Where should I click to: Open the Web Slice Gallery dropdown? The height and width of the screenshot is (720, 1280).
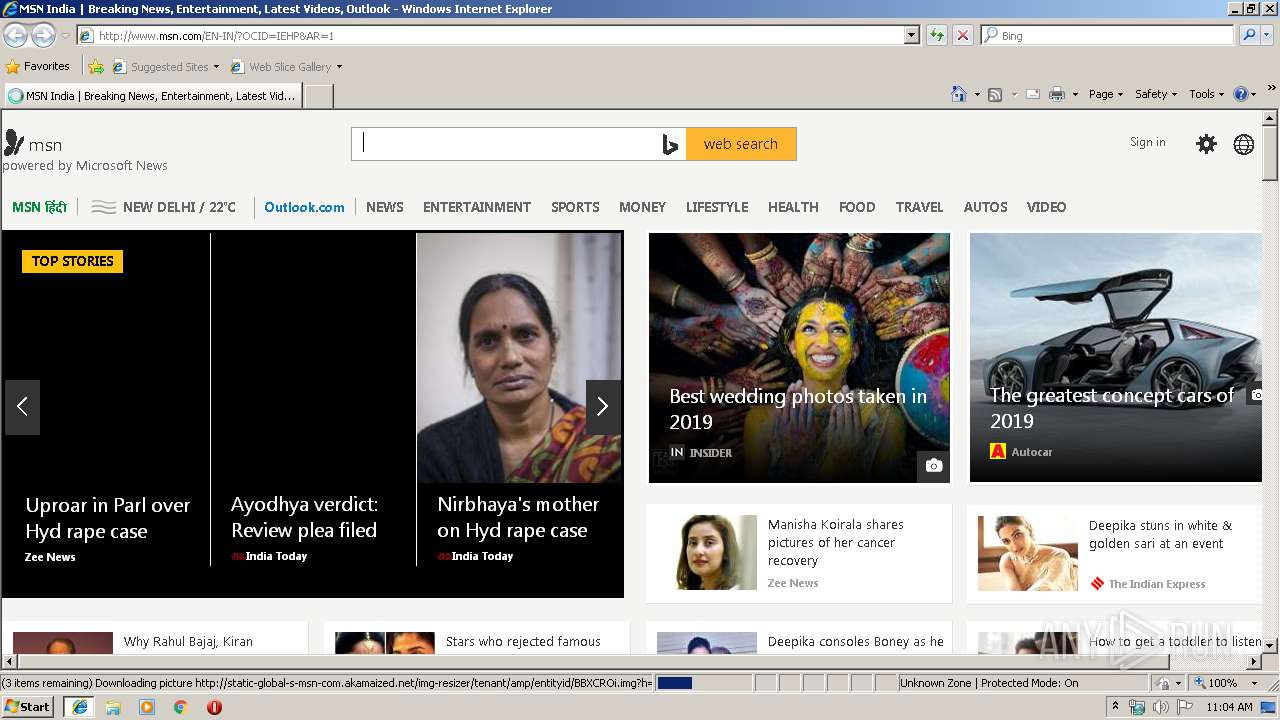coord(339,67)
